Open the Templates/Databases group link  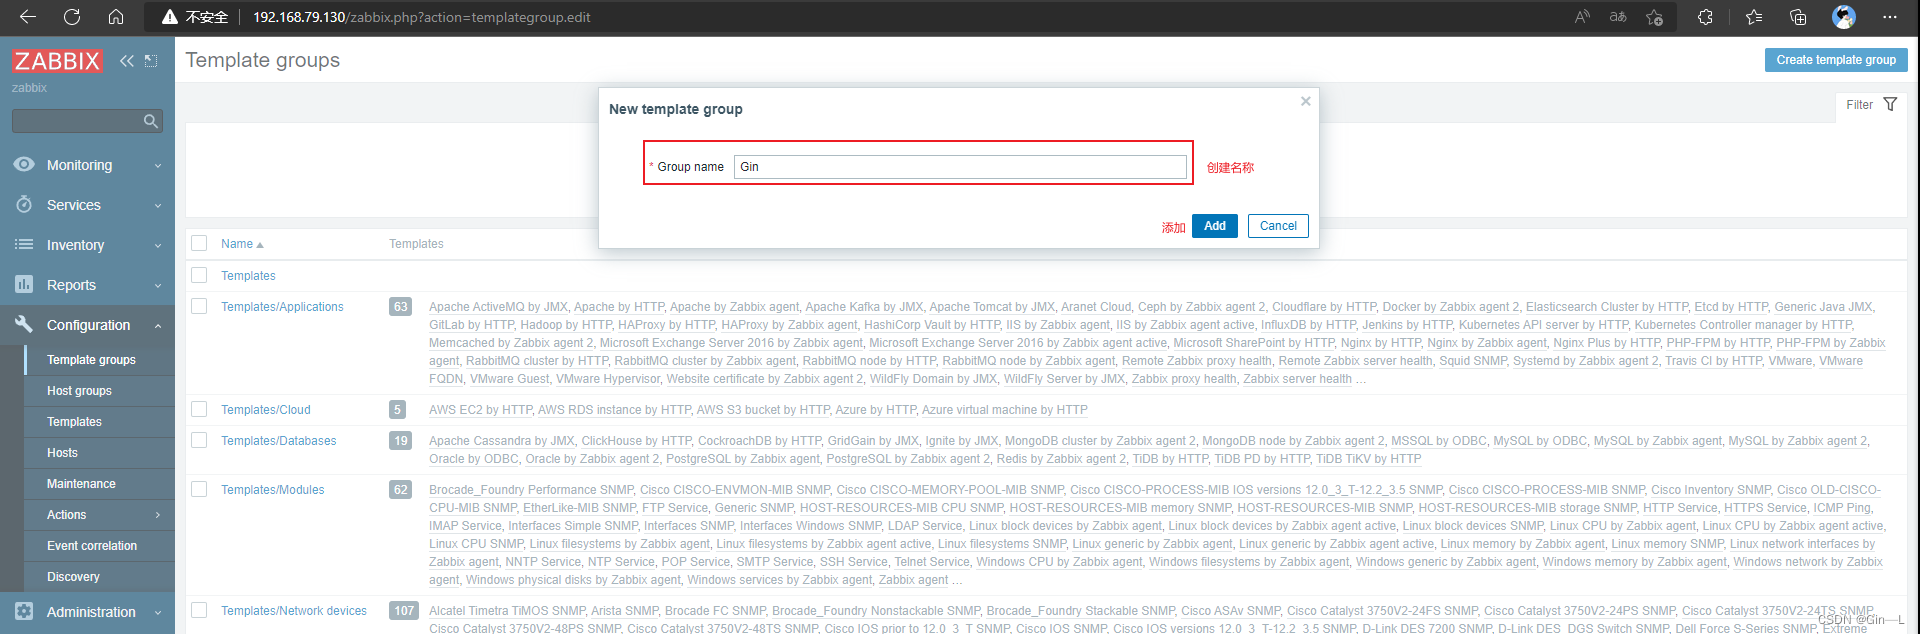279,441
